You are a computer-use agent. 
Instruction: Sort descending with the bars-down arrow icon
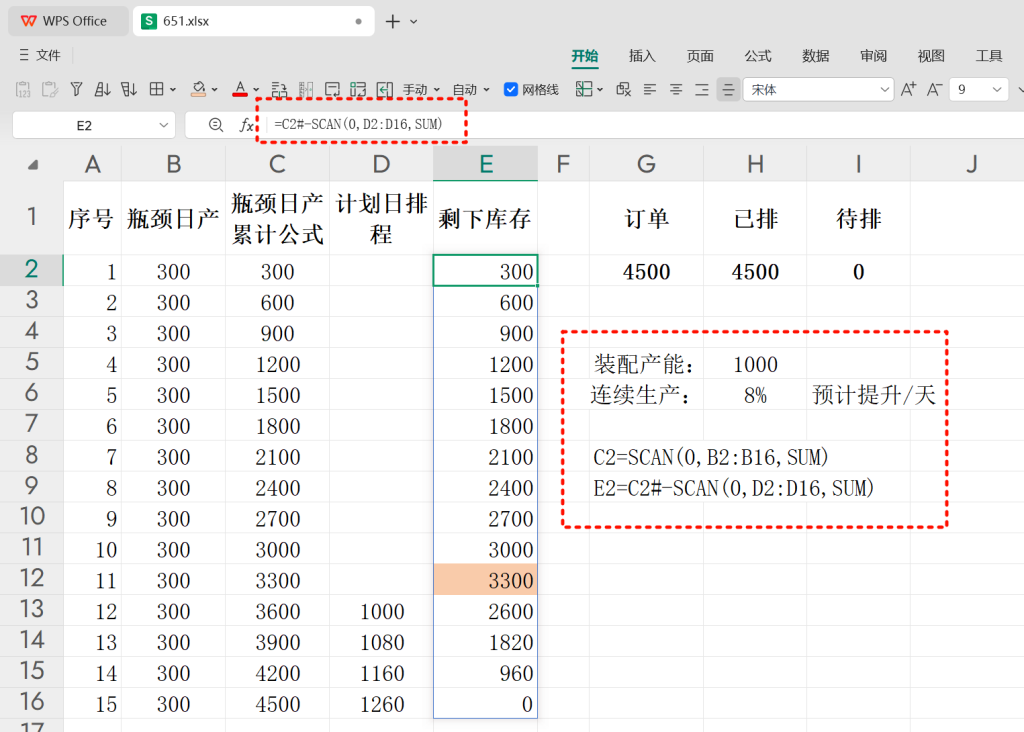coord(129,89)
